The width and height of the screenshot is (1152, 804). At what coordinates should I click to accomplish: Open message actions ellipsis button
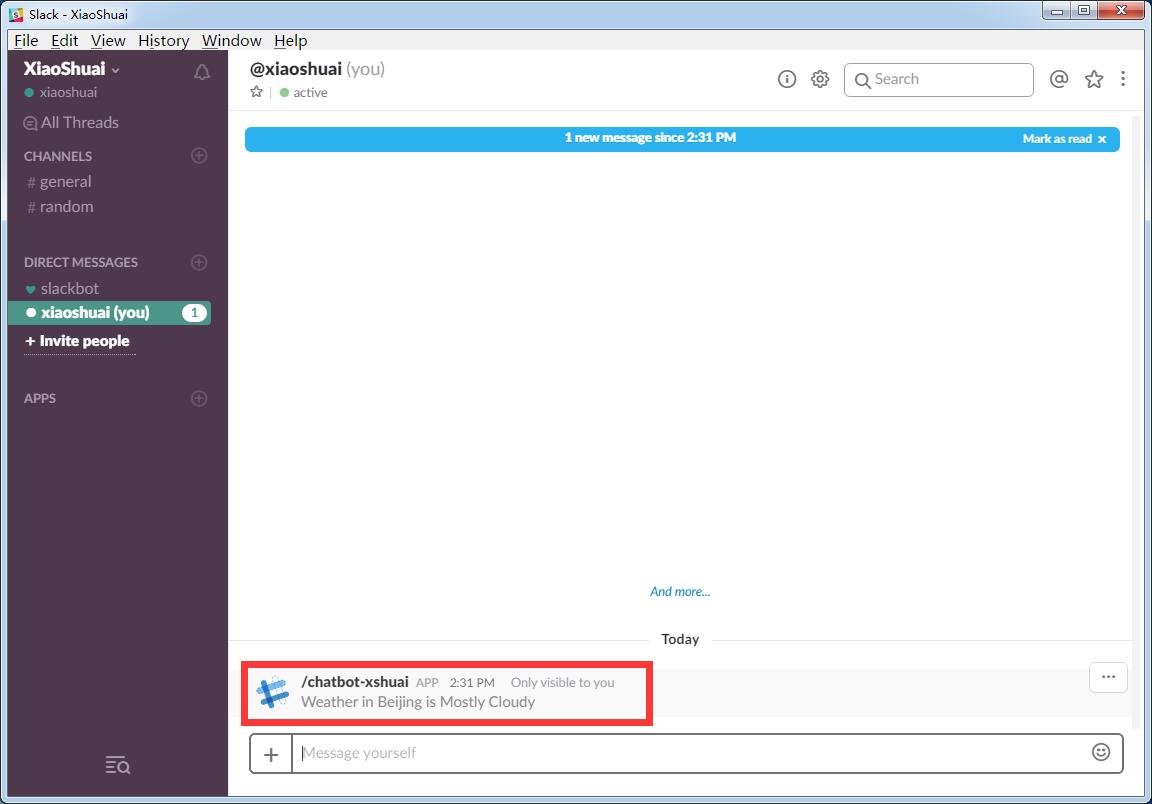tap(1108, 677)
